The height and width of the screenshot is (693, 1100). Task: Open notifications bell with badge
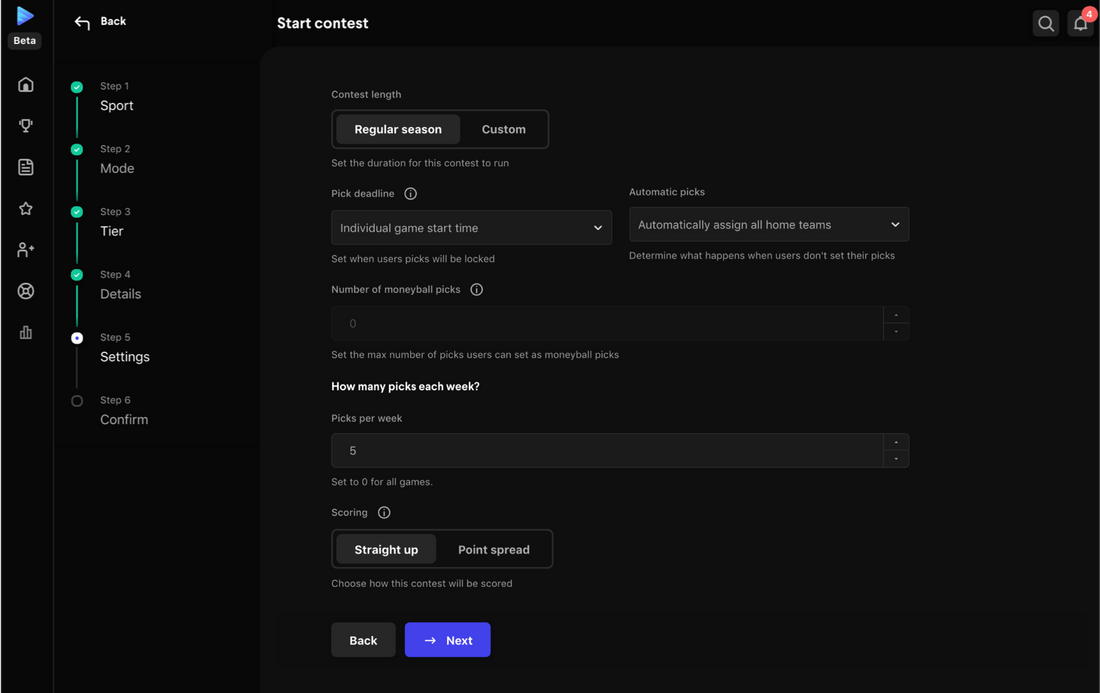click(1080, 24)
